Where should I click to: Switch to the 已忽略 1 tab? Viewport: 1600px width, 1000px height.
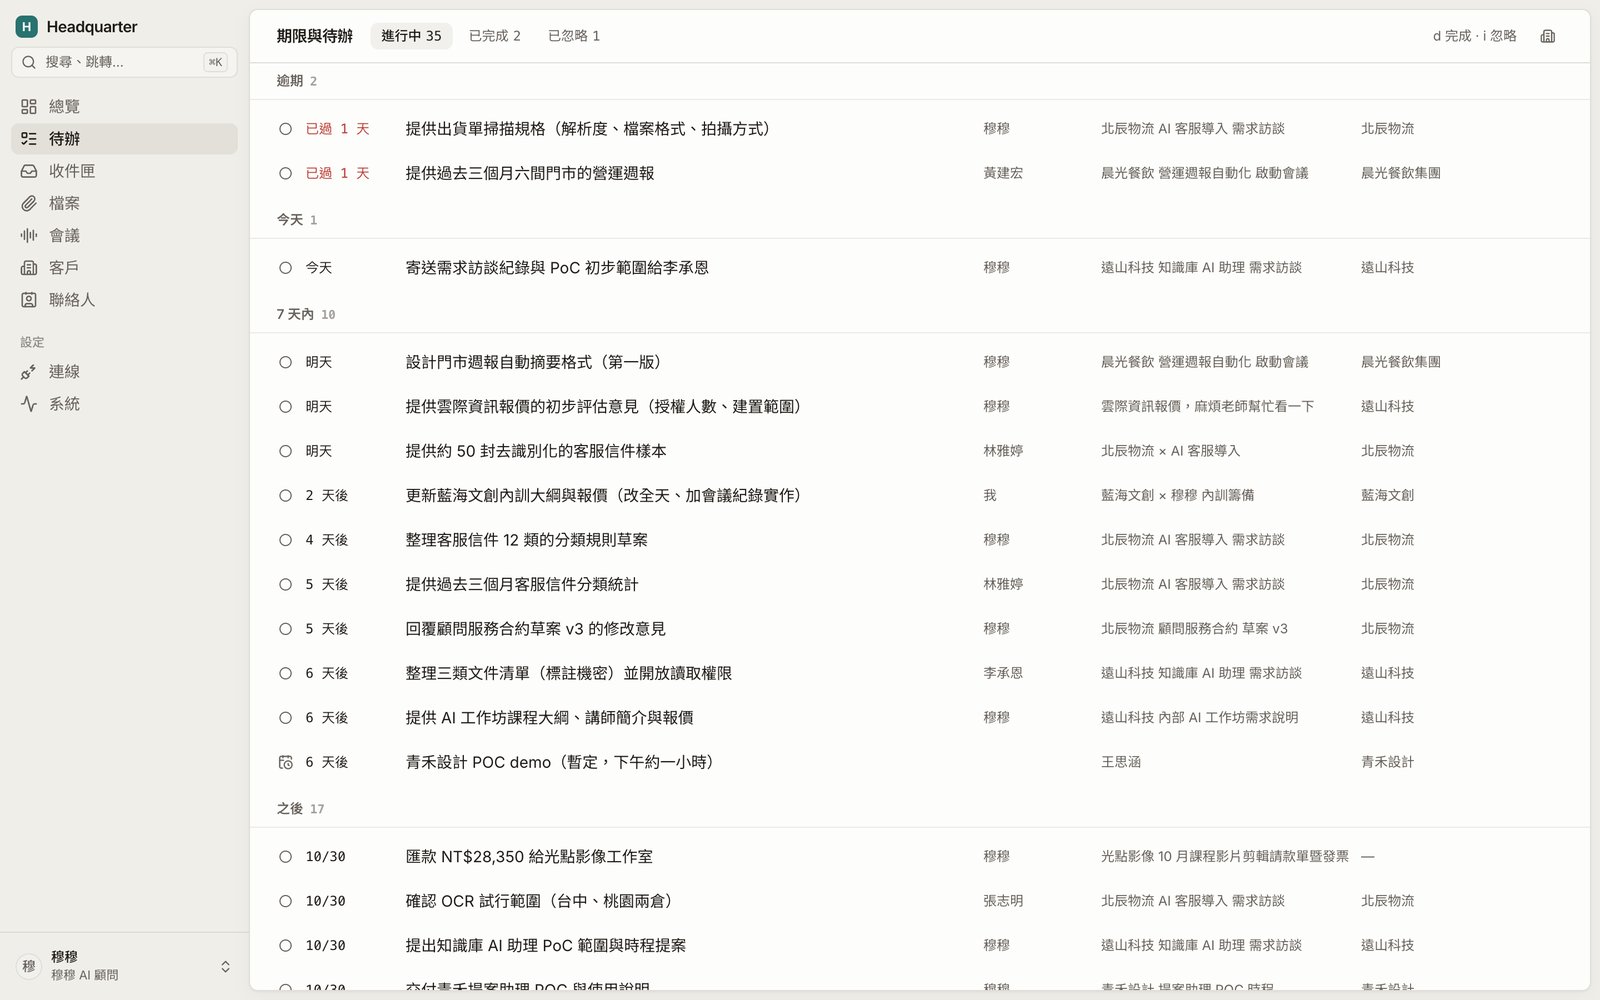[x=574, y=36]
